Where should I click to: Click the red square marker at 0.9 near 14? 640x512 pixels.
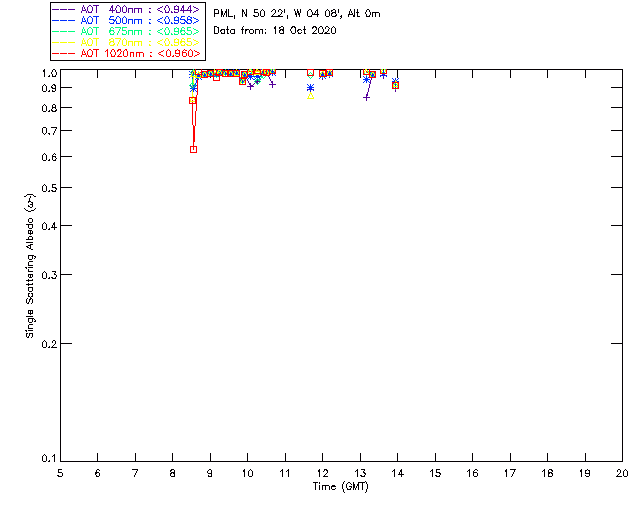395,85
